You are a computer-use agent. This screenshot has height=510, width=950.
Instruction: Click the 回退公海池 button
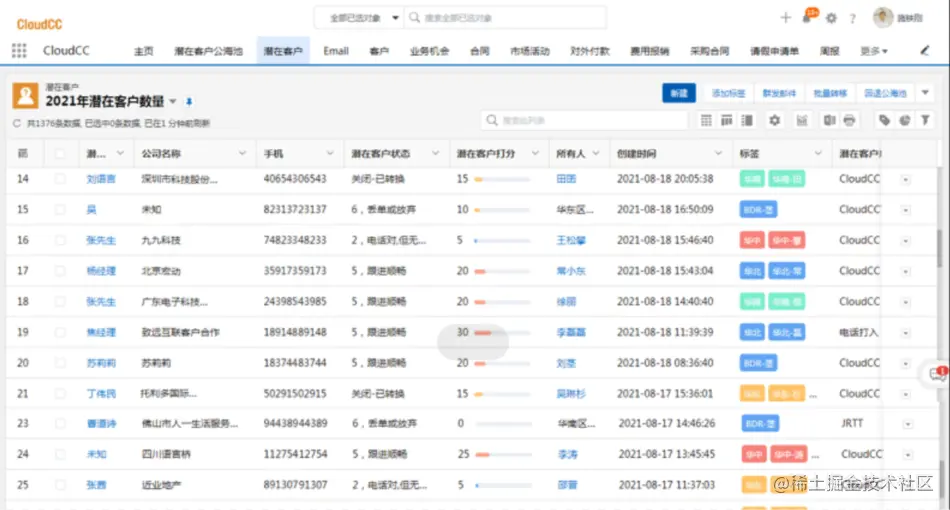885,93
